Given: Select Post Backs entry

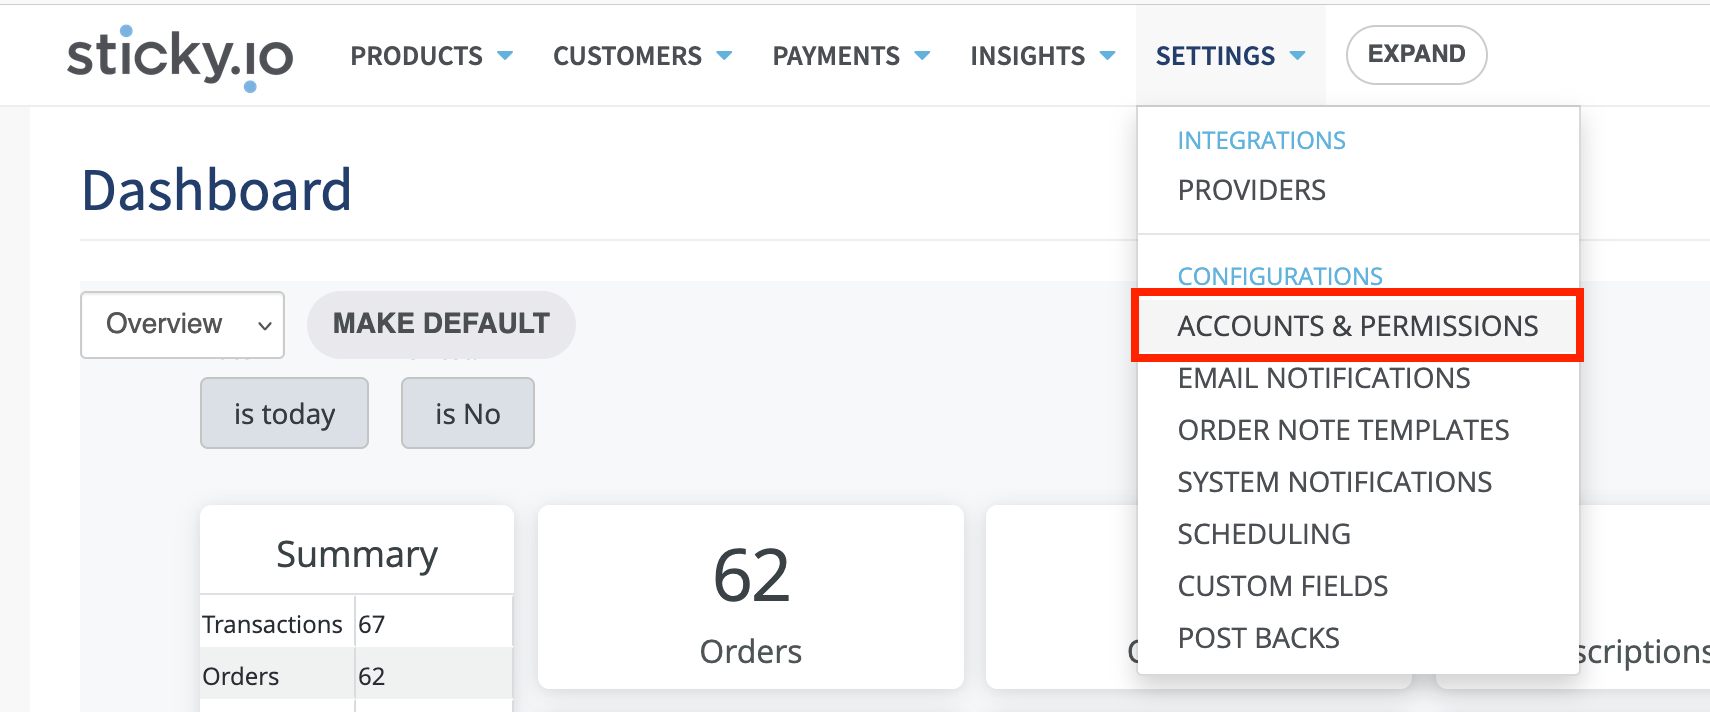Looking at the screenshot, I should 1258,638.
